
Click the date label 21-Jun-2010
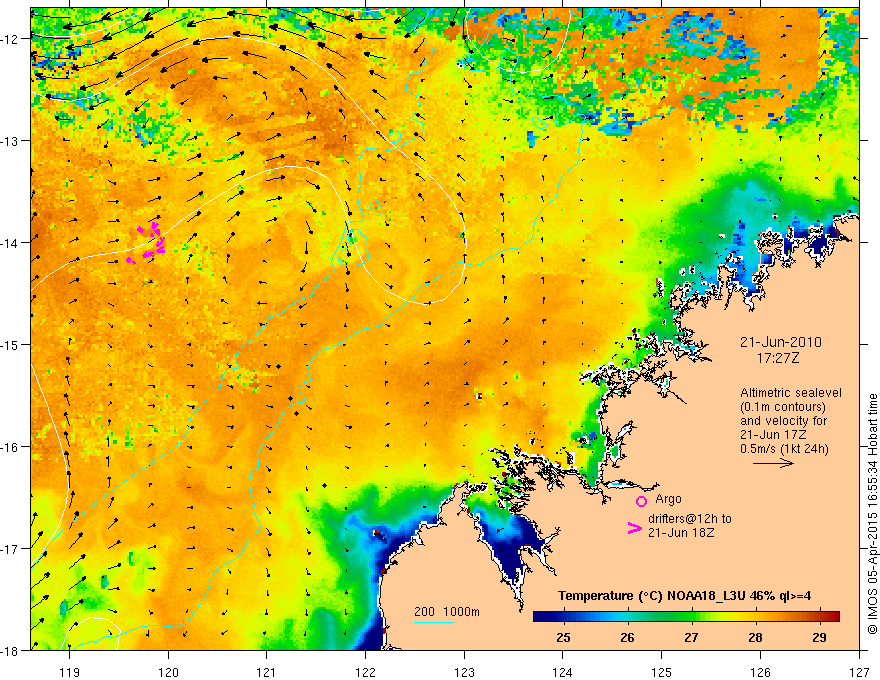click(781, 342)
